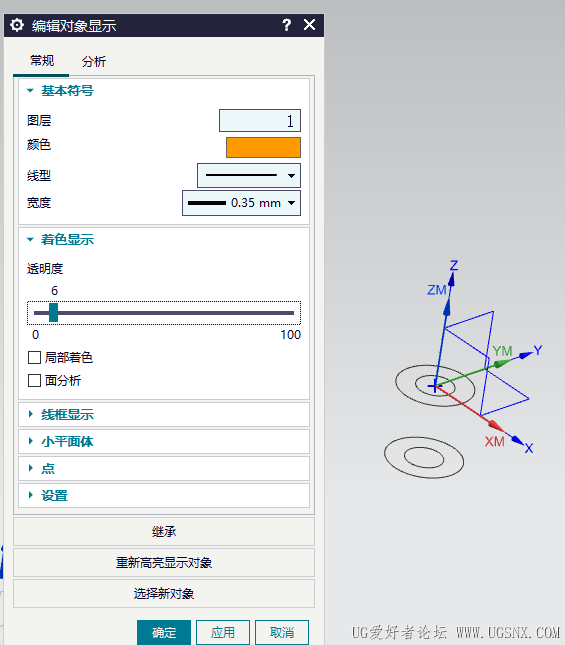565x645 pixels.
Task: Close the 编辑对象显示 dialog
Action: (x=309, y=25)
